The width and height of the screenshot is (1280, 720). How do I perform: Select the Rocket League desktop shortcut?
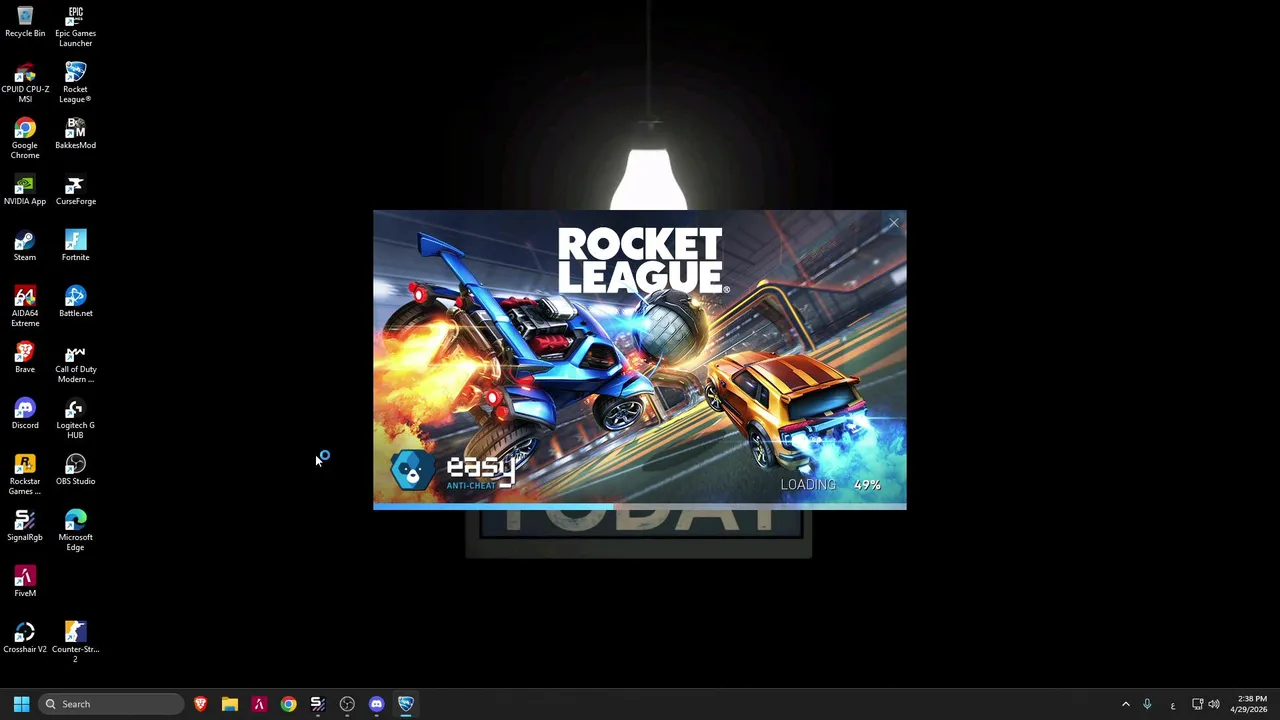click(75, 82)
